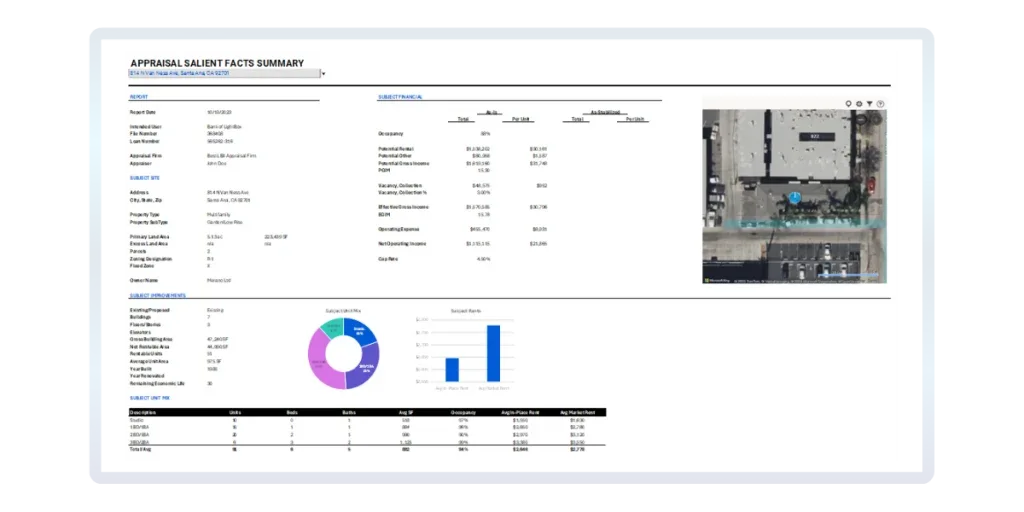Click the Owner Name label
The width and height of the screenshot is (1024, 512).
pos(144,281)
